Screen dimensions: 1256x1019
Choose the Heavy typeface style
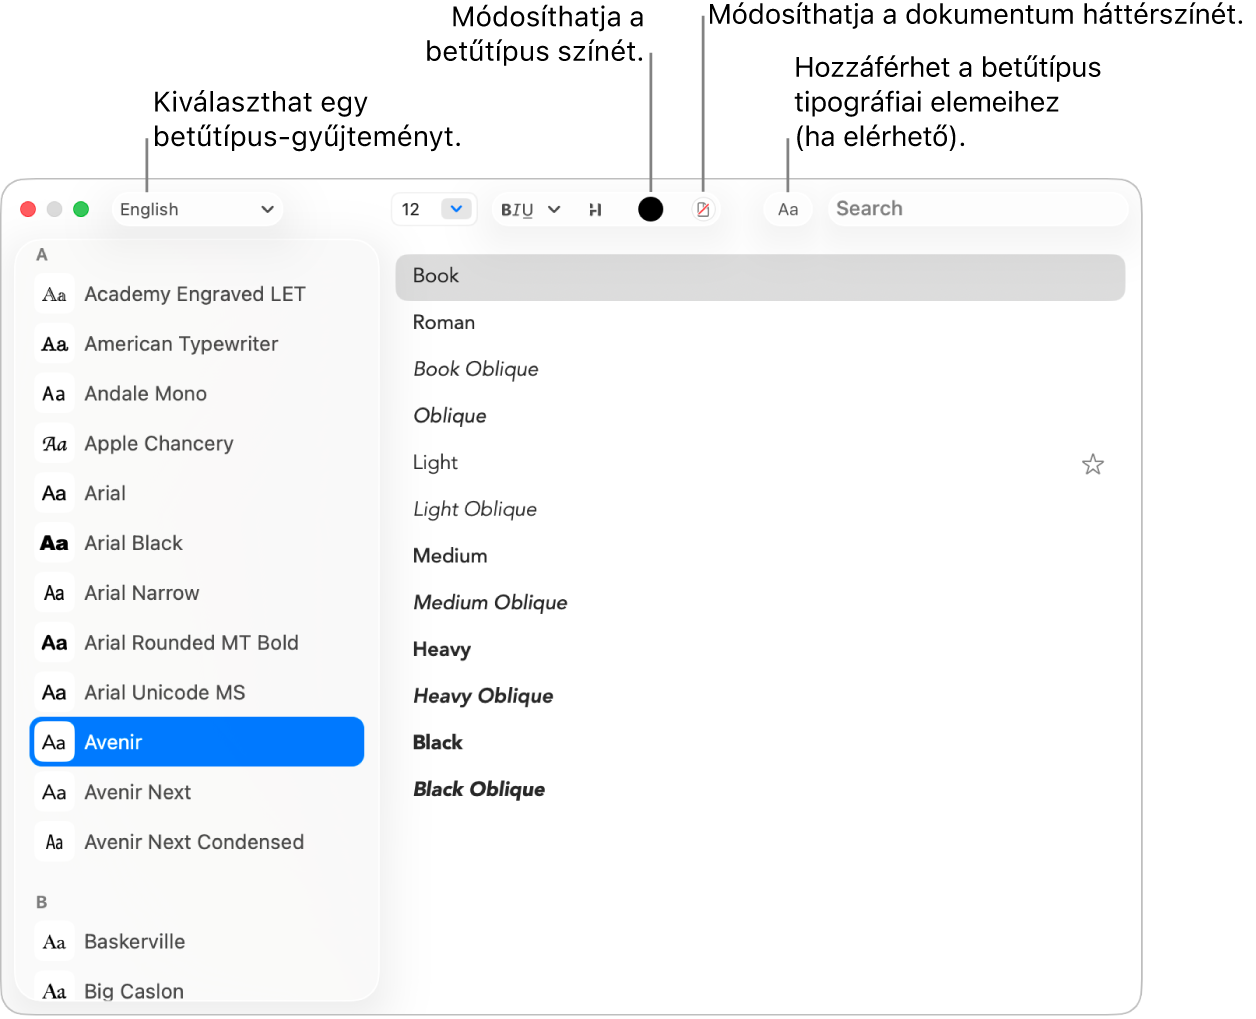click(x=760, y=650)
